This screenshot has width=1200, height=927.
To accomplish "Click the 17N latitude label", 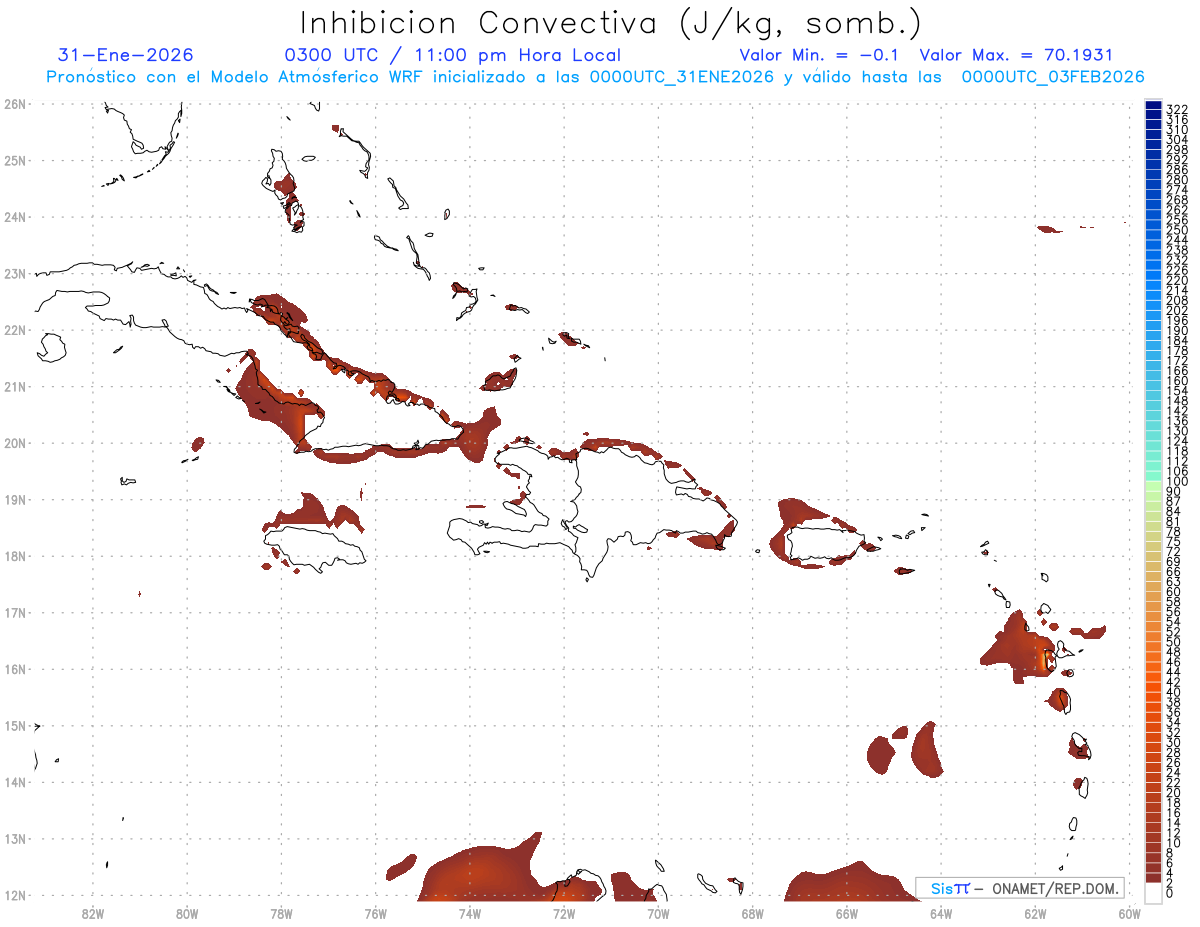I will click(14, 612).
